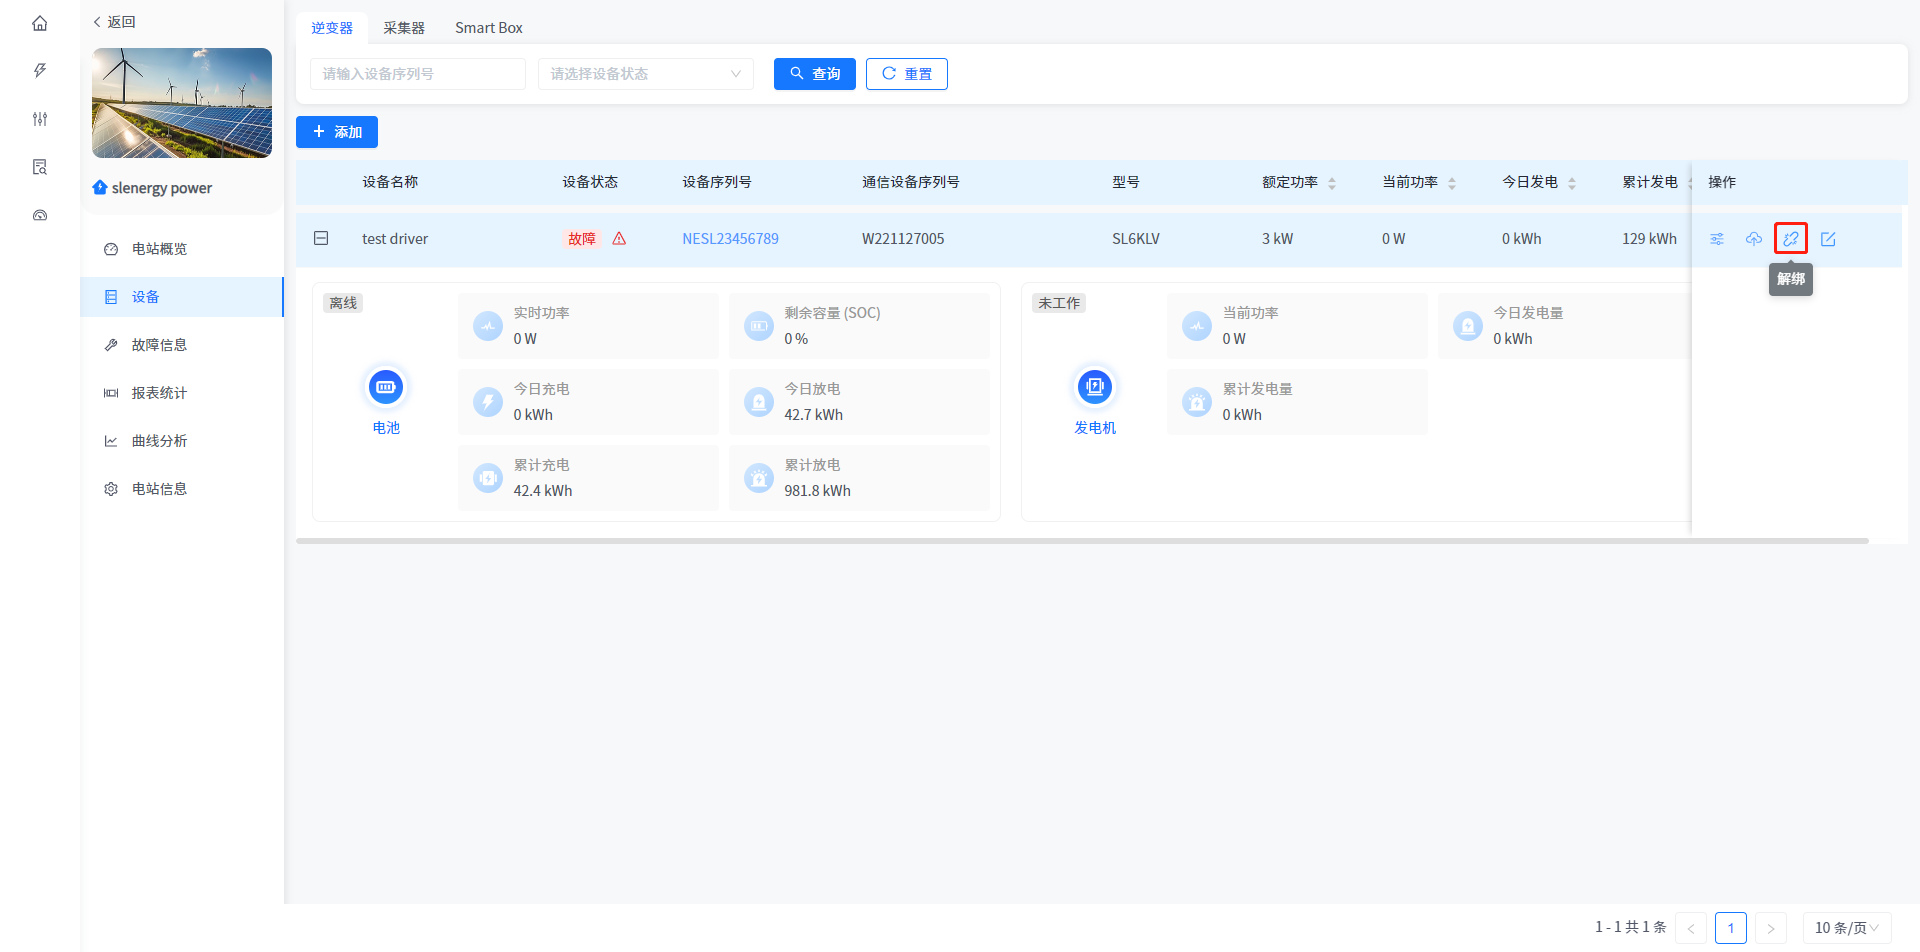Viewport: 1920px width, 952px height.
Task: Click lightning bolt icon in left rail
Action: (40, 71)
